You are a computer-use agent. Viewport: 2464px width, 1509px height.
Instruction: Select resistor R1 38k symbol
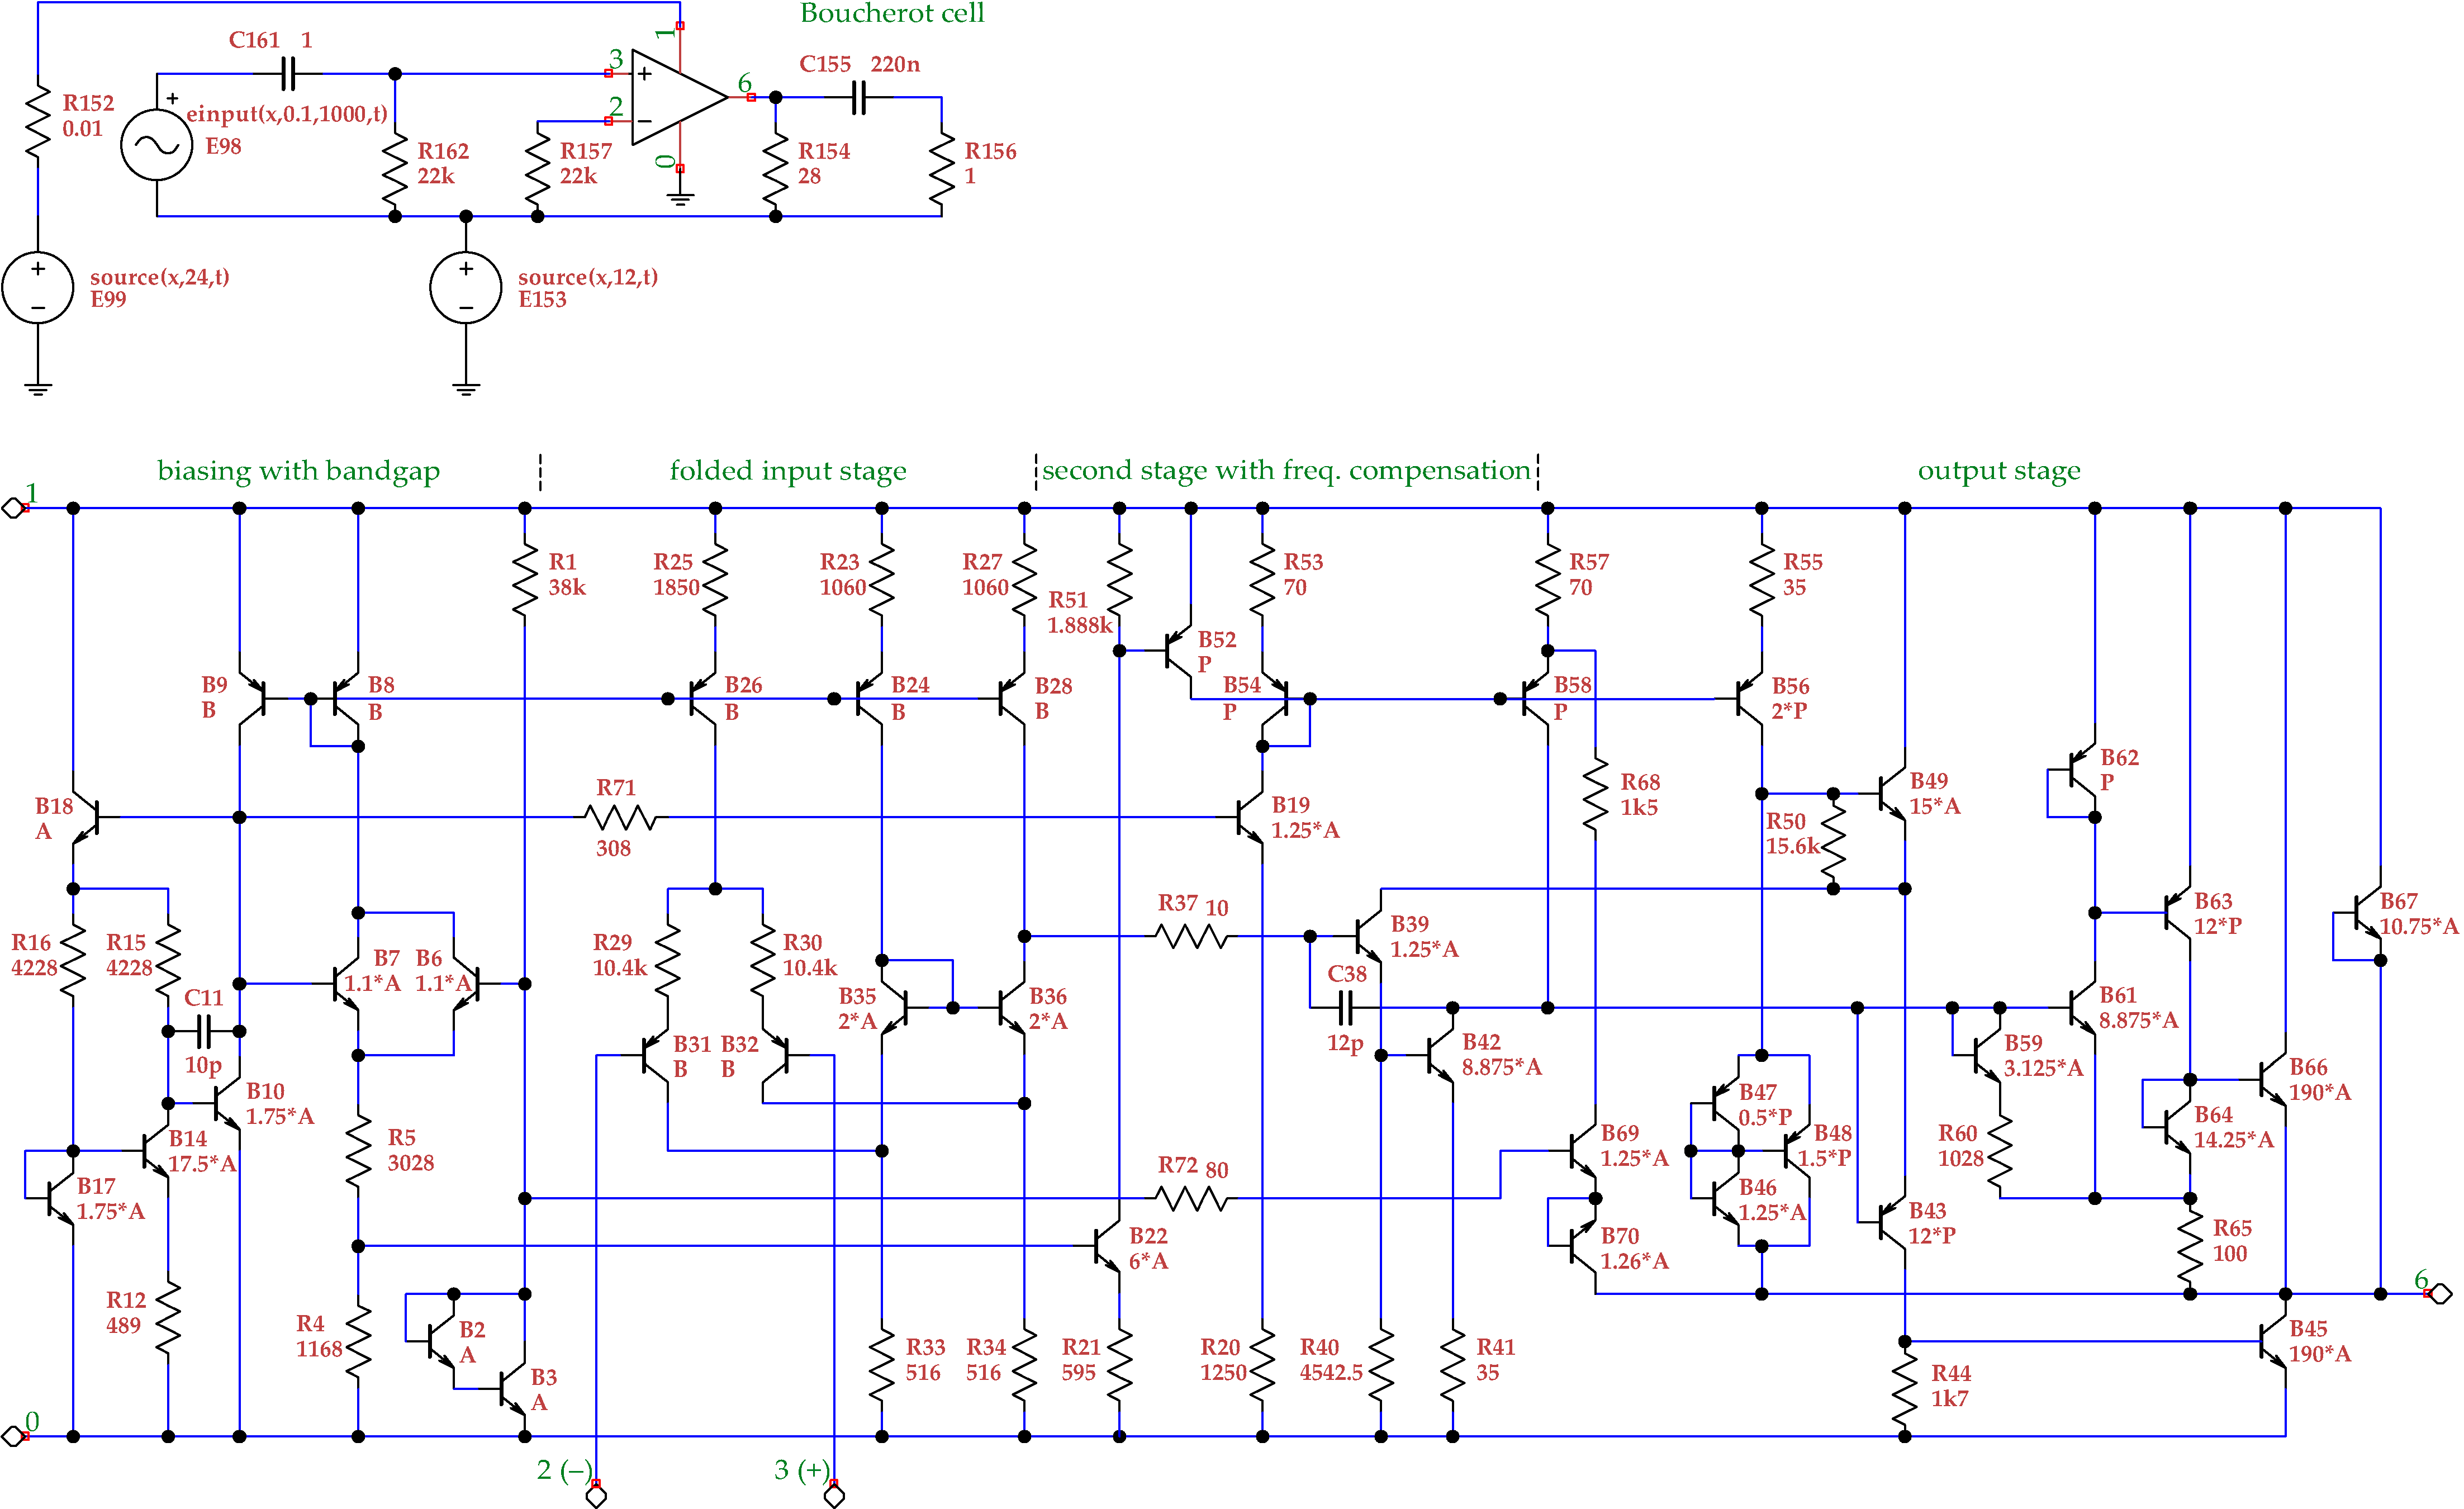(525, 580)
